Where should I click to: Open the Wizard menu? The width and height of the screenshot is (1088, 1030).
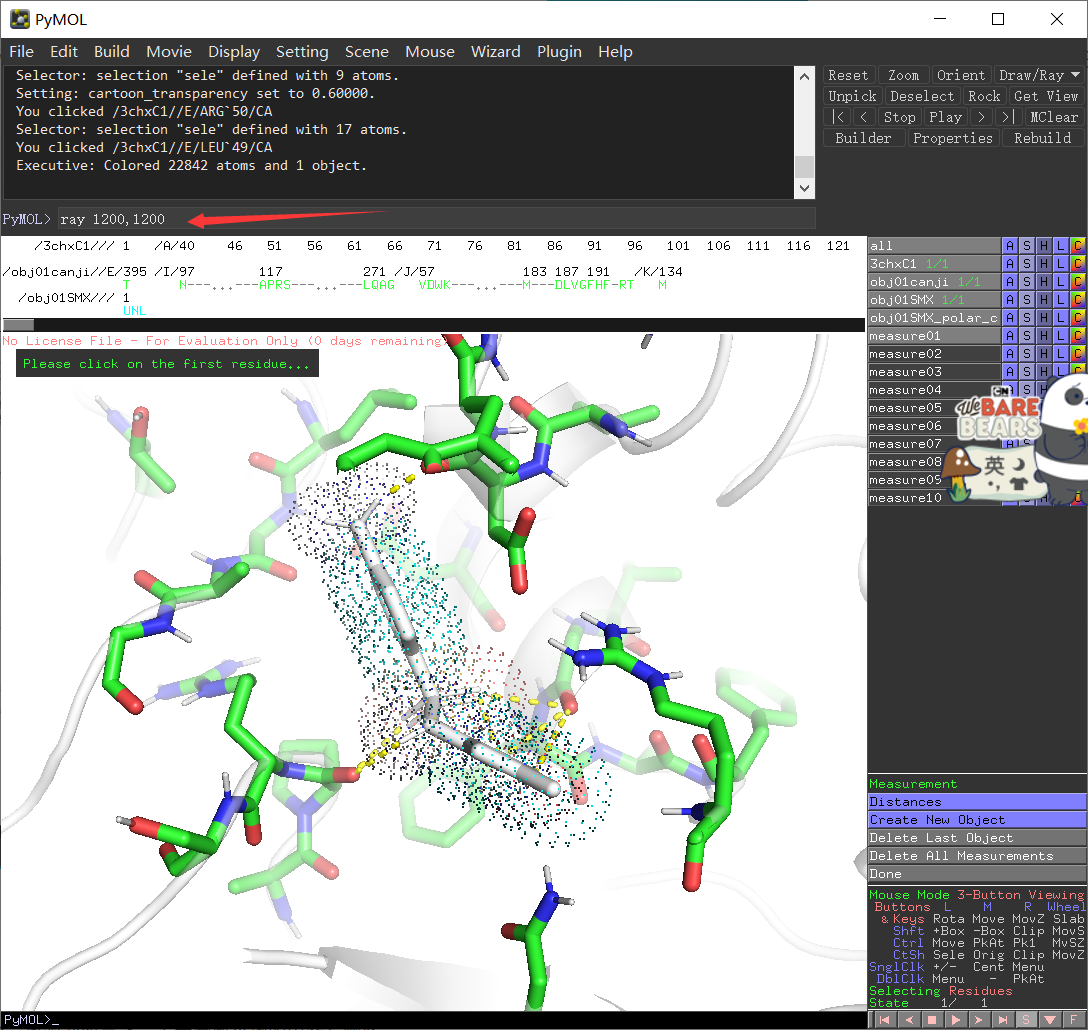tap(495, 52)
